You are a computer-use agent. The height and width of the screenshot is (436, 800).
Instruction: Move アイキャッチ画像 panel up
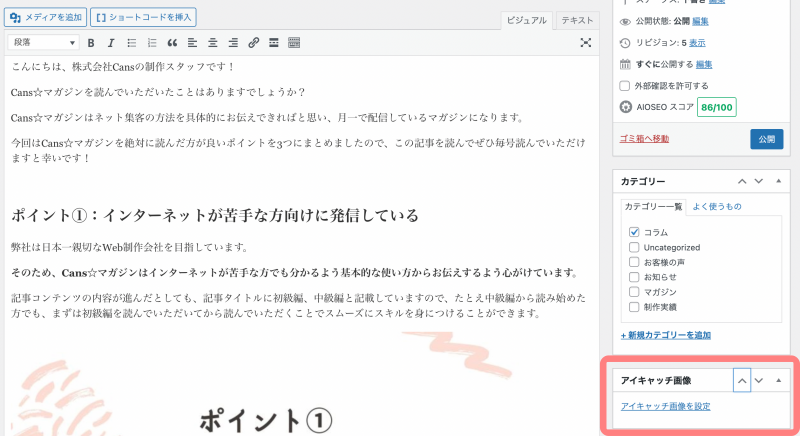(x=741, y=380)
